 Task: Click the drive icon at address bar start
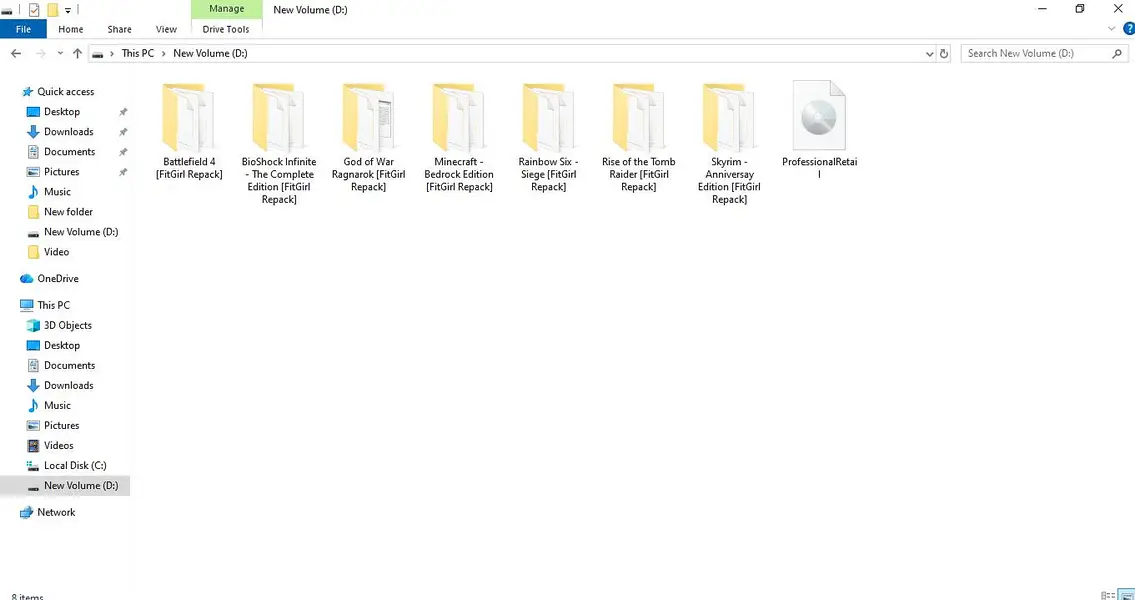click(98, 54)
